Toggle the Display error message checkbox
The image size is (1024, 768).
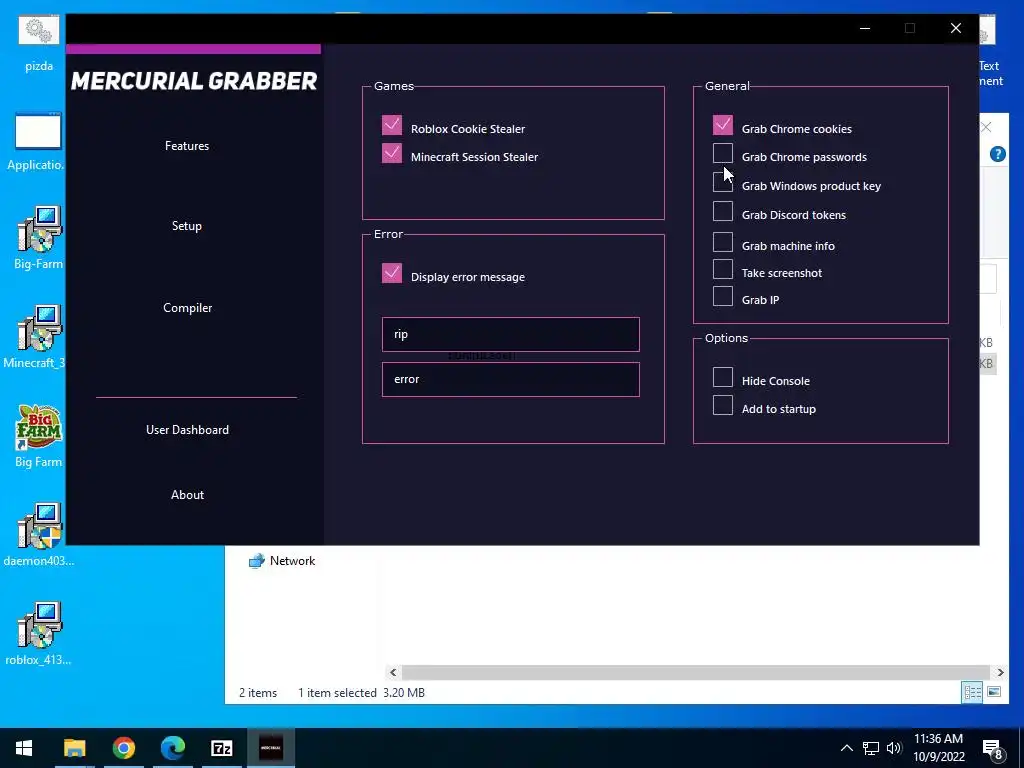pyautogui.click(x=392, y=273)
